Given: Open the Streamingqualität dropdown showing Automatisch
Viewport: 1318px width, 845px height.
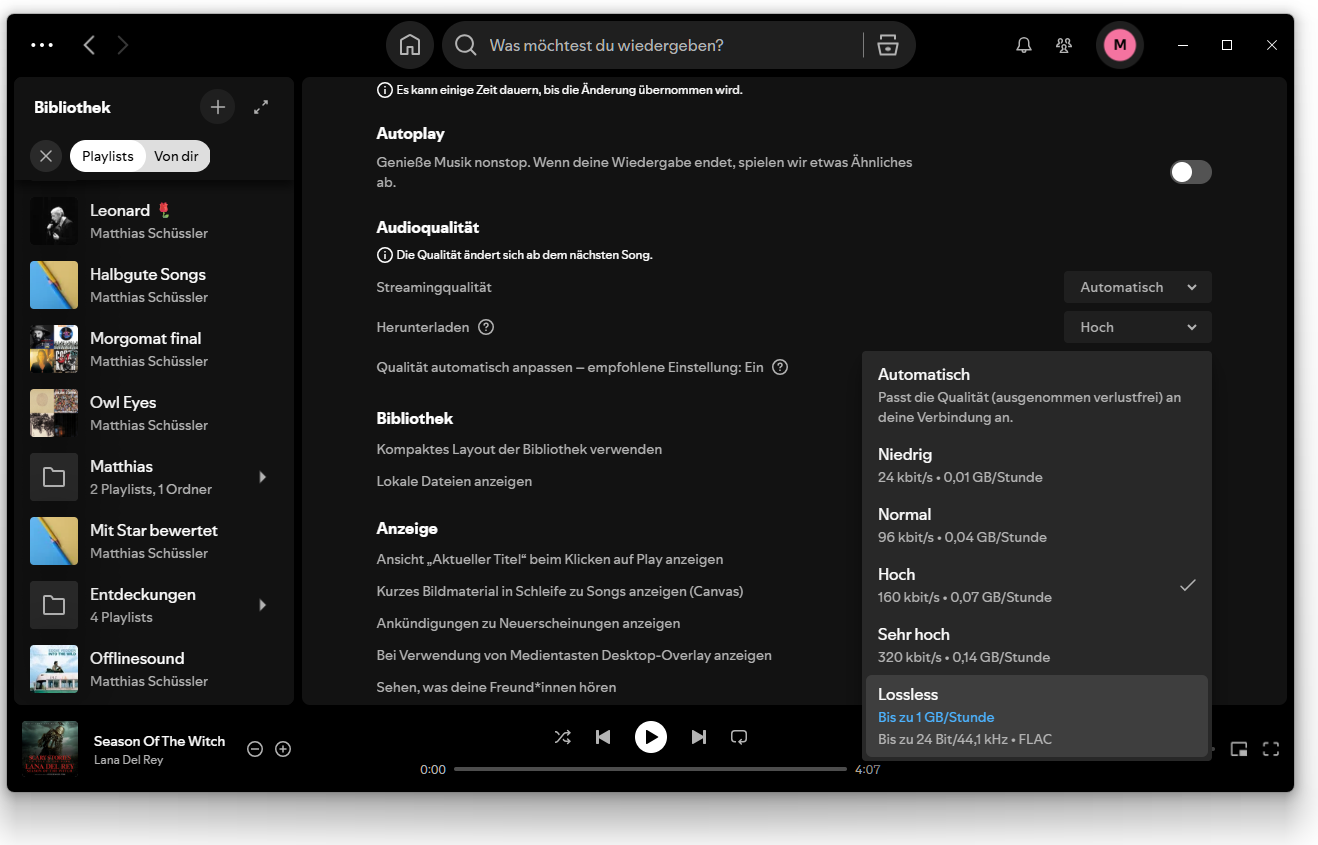Looking at the screenshot, I should point(1137,287).
